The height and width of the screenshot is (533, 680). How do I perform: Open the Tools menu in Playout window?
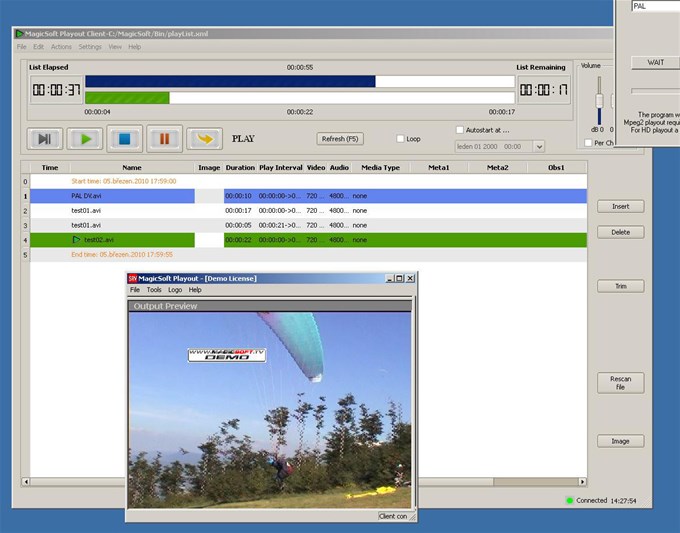tap(154, 290)
